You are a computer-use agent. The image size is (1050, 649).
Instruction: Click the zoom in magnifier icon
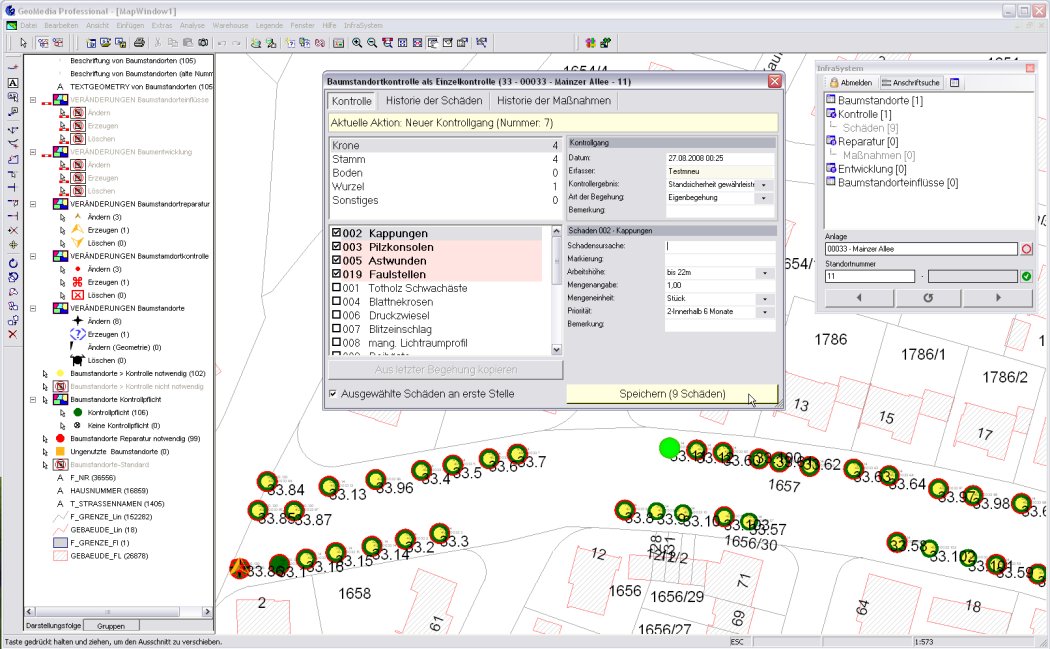(x=355, y=43)
